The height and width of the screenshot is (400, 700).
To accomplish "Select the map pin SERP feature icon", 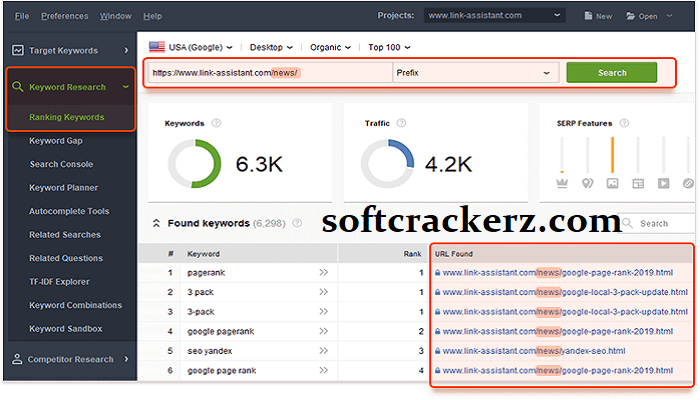I will [x=588, y=183].
